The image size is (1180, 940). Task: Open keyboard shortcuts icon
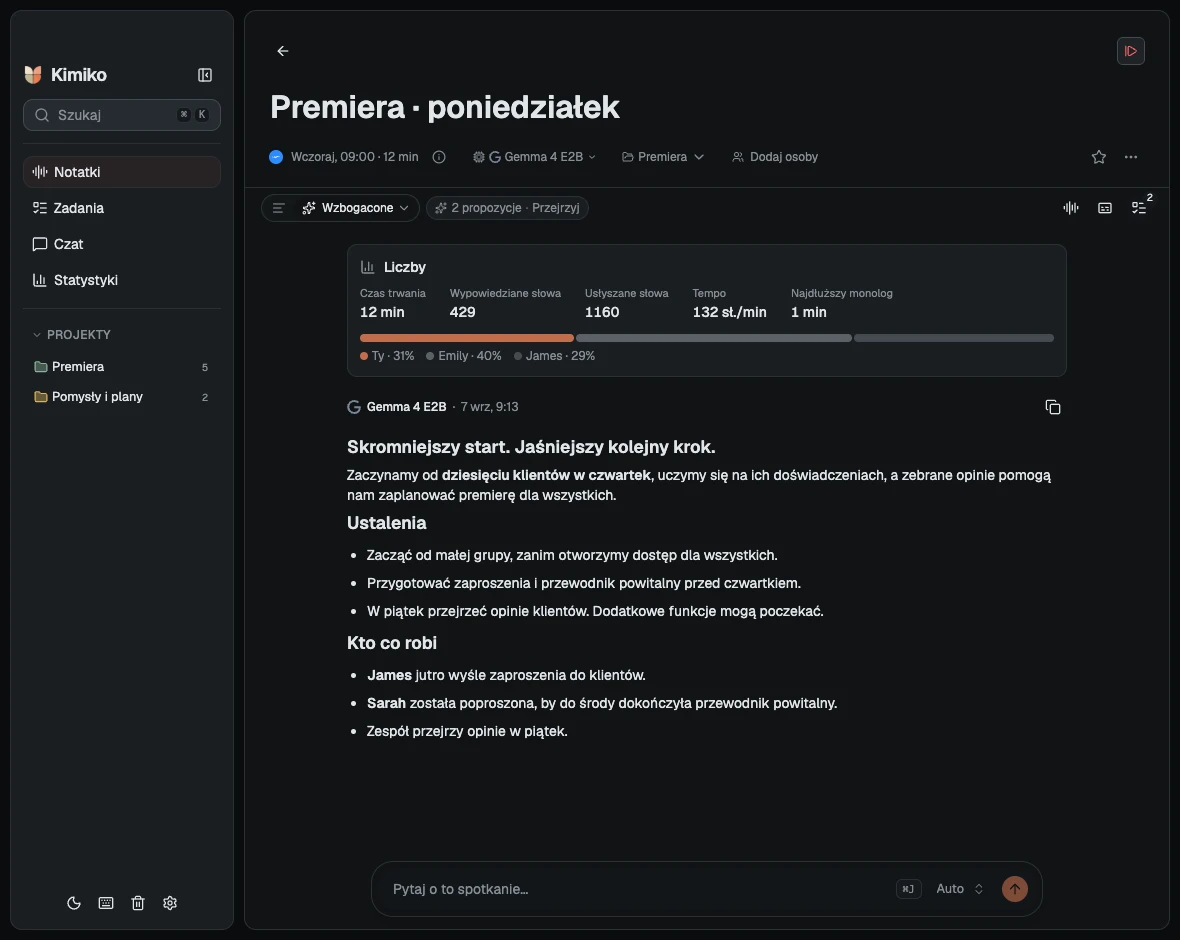point(106,903)
